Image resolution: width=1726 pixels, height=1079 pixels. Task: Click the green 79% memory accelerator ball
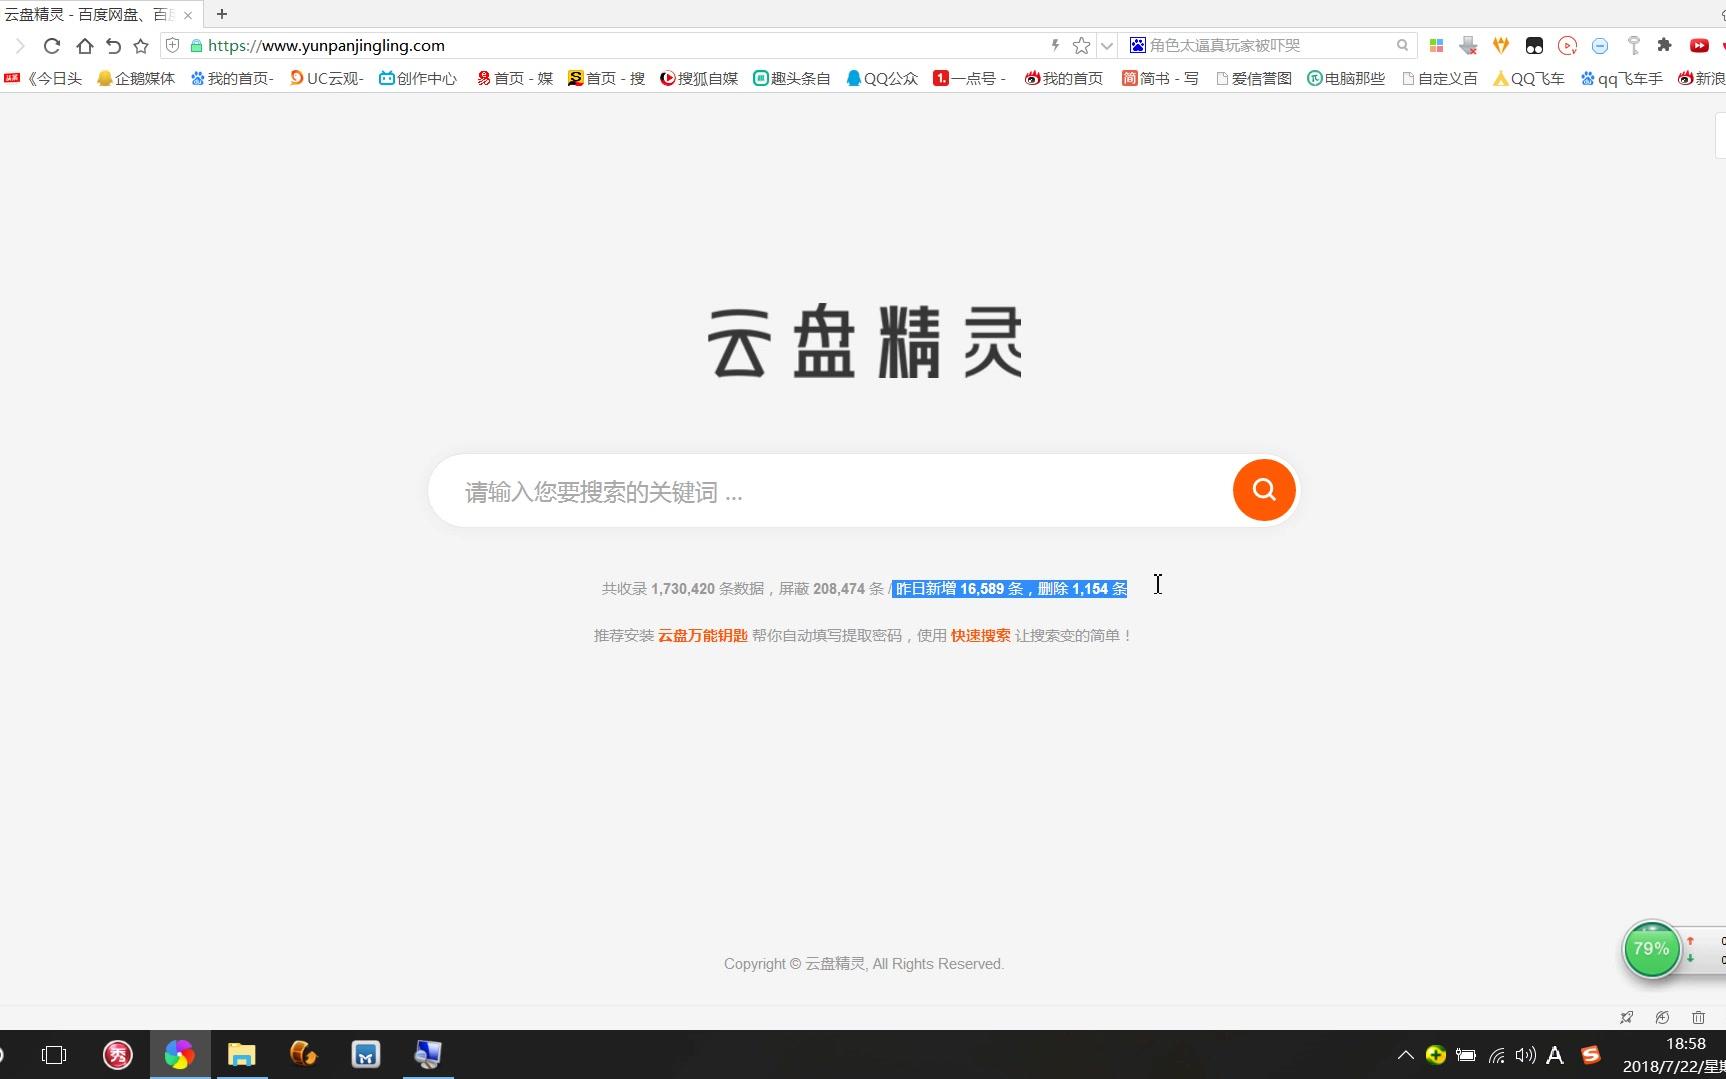click(x=1651, y=949)
